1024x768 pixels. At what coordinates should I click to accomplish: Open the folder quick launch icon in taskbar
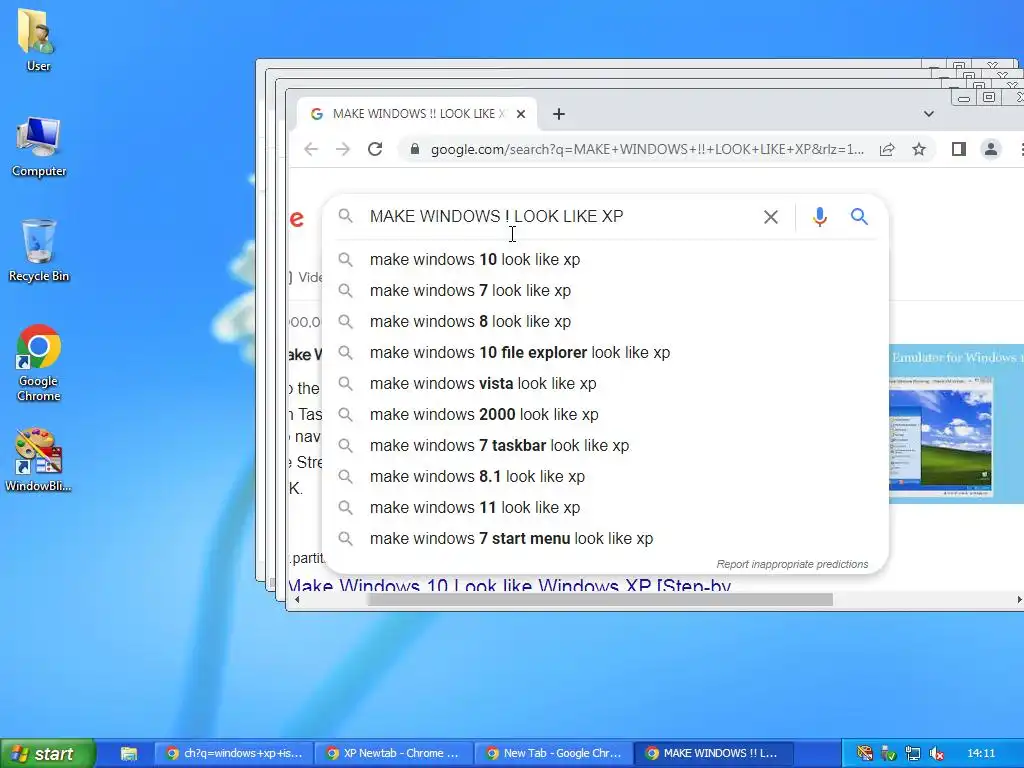pos(129,754)
